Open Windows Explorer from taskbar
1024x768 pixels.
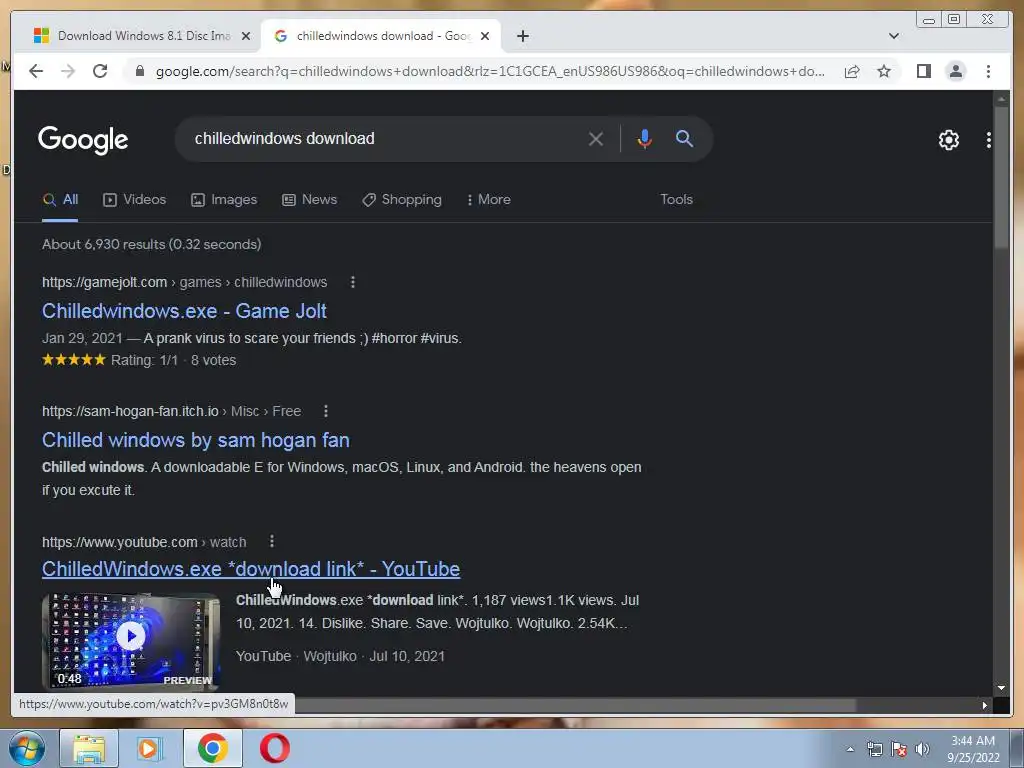point(89,748)
